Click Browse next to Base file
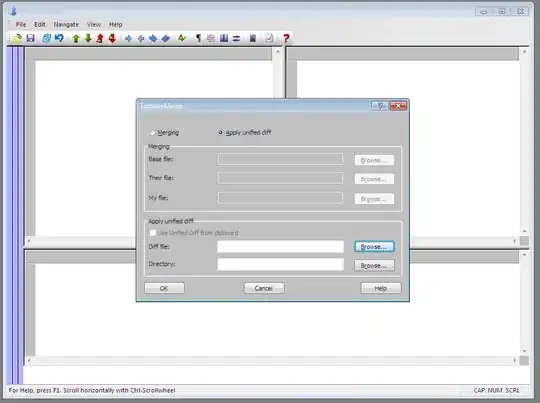540x403 pixels. click(x=374, y=160)
